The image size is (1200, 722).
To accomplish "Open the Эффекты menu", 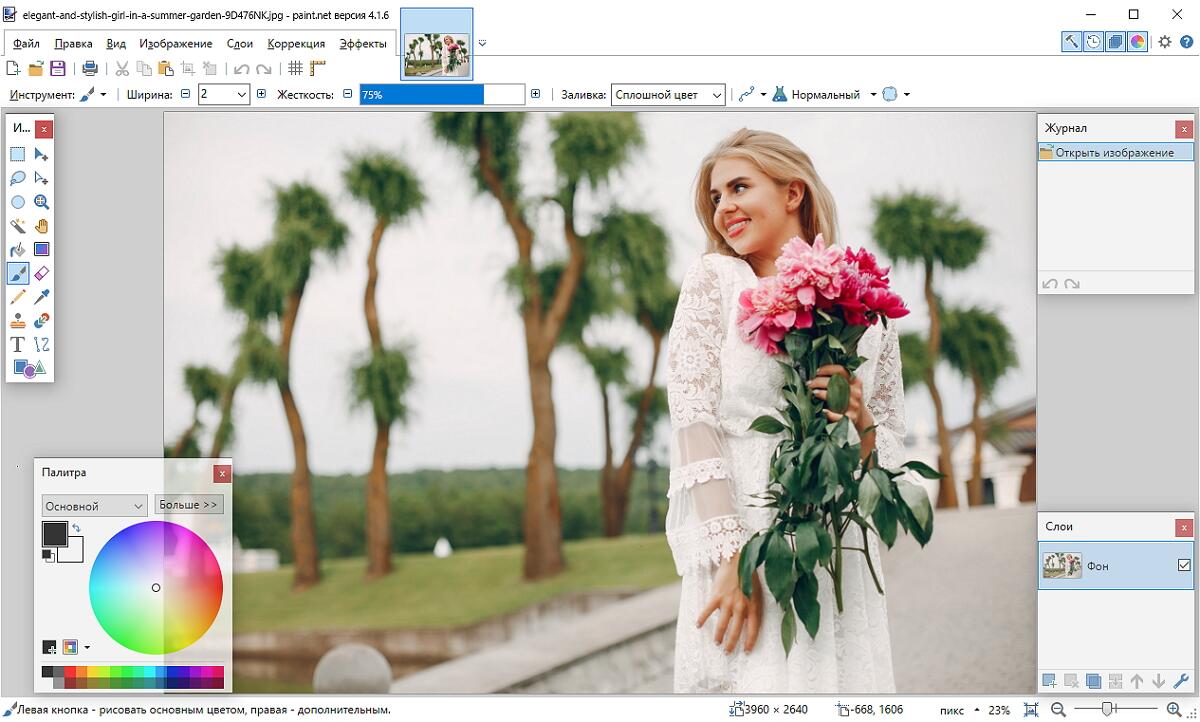I will pyautogui.click(x=362, y=44).
